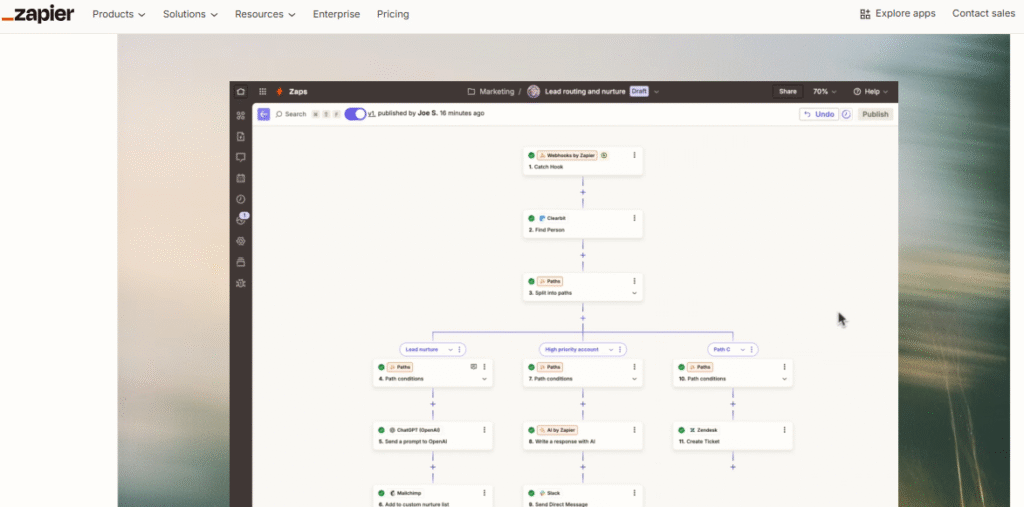1024x507 pixels.
Task: Open the history clock icon in sidebar
Action: click(241, 199)
